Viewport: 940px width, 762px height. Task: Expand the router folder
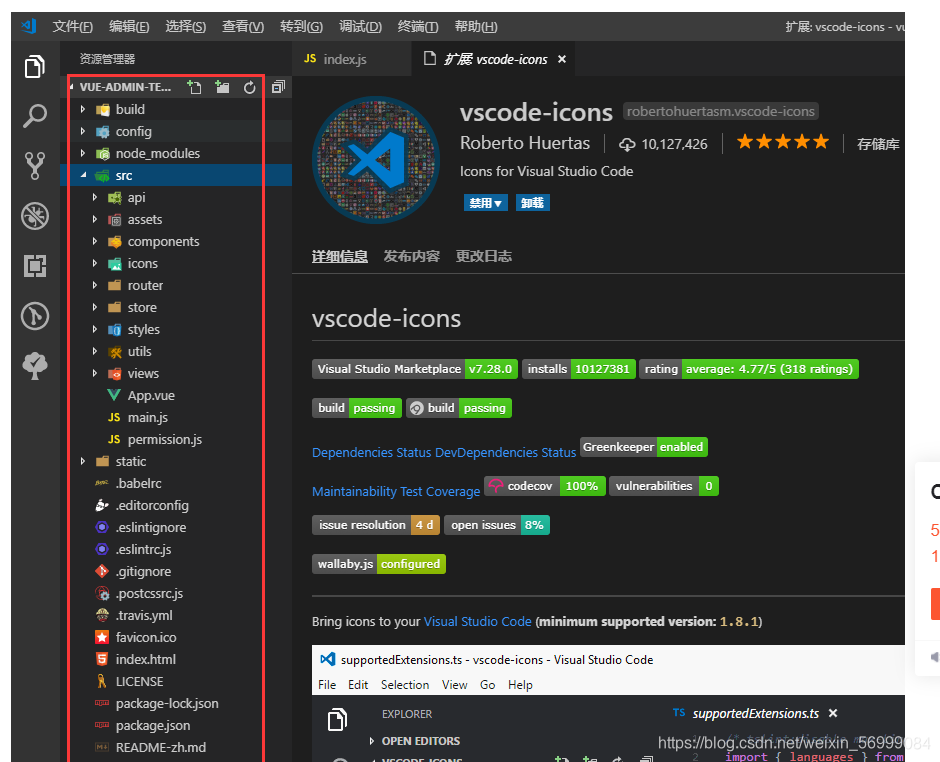95,285
